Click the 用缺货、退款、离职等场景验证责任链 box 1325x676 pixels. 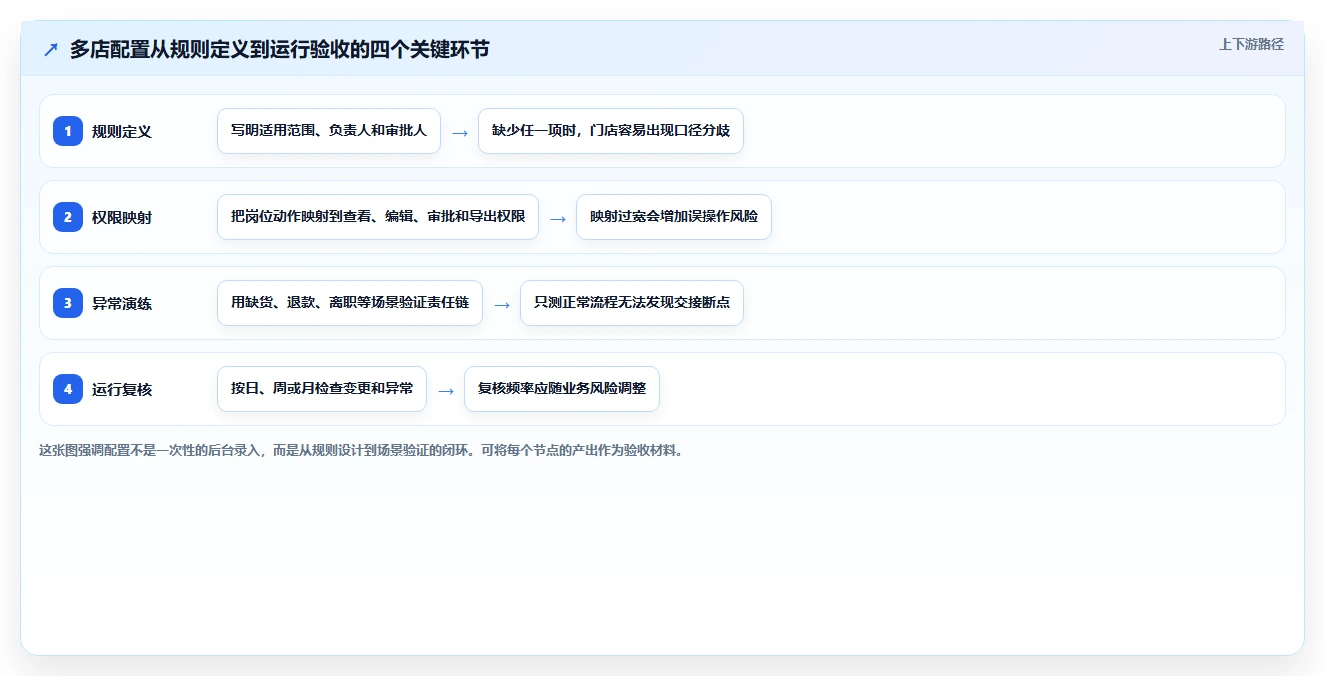click(350, 303)
